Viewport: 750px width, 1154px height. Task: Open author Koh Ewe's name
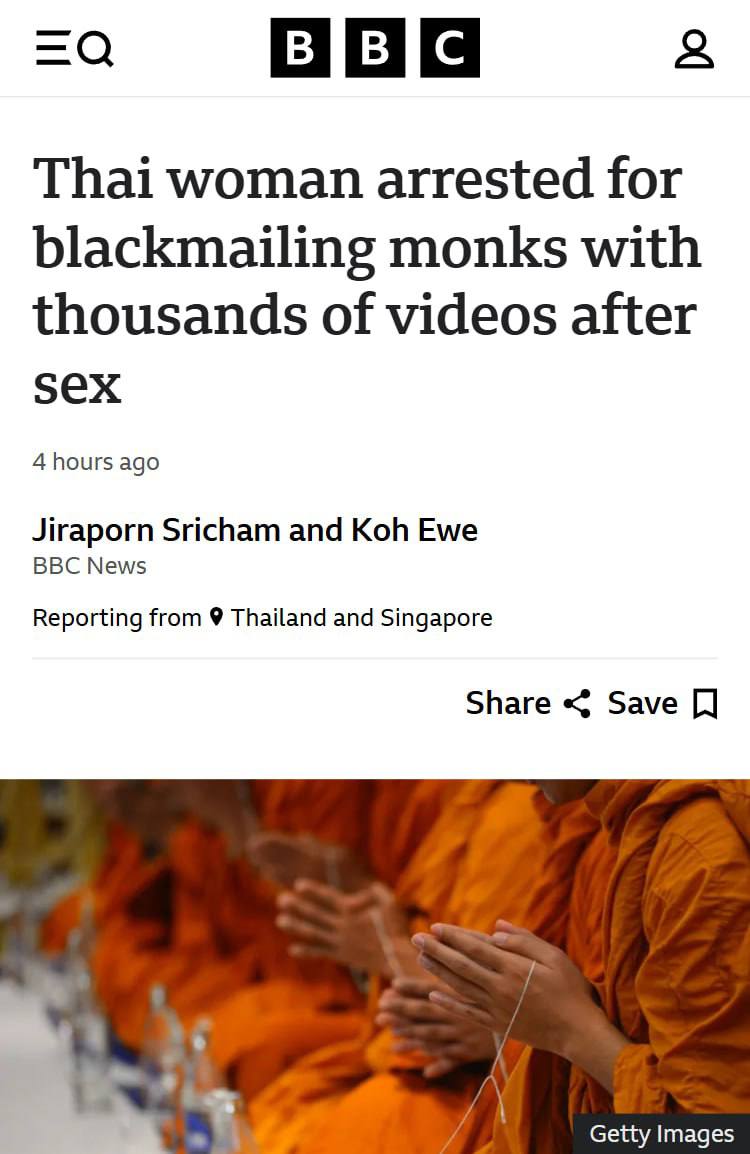(x=414, y=530)
